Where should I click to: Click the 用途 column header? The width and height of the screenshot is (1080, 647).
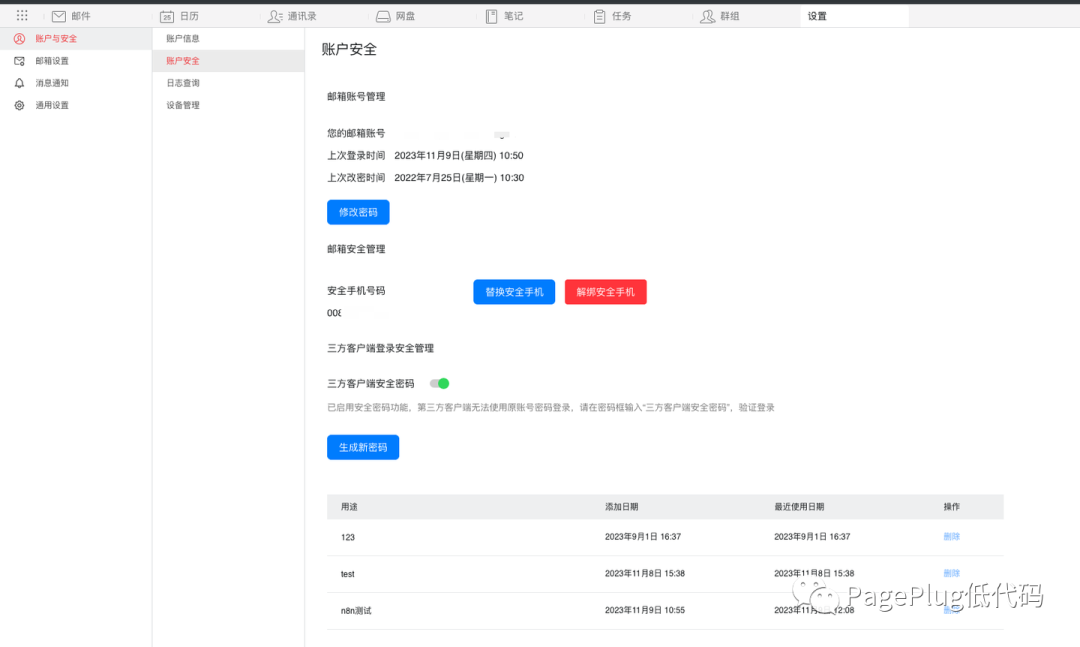(x=349, y=507)
